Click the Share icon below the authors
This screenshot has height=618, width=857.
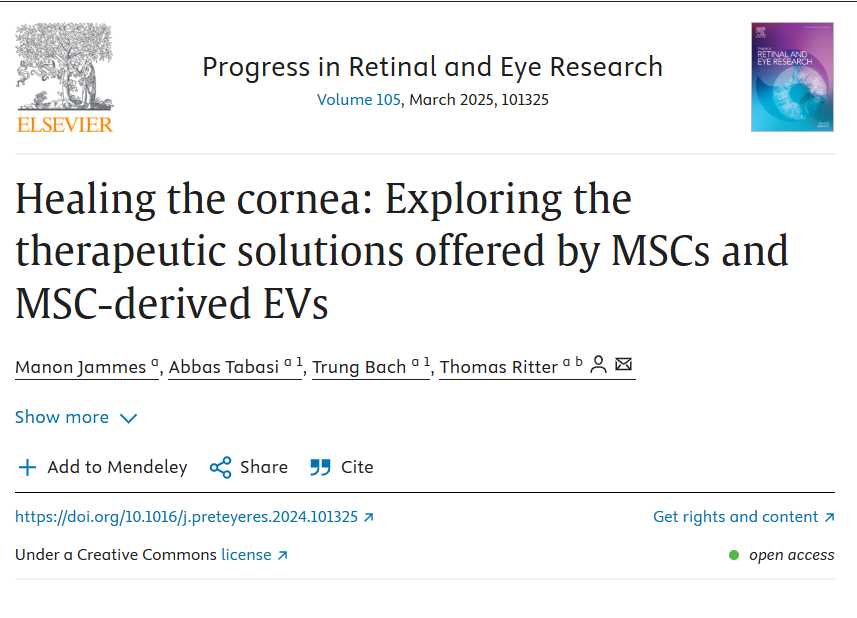pos(220,467)
